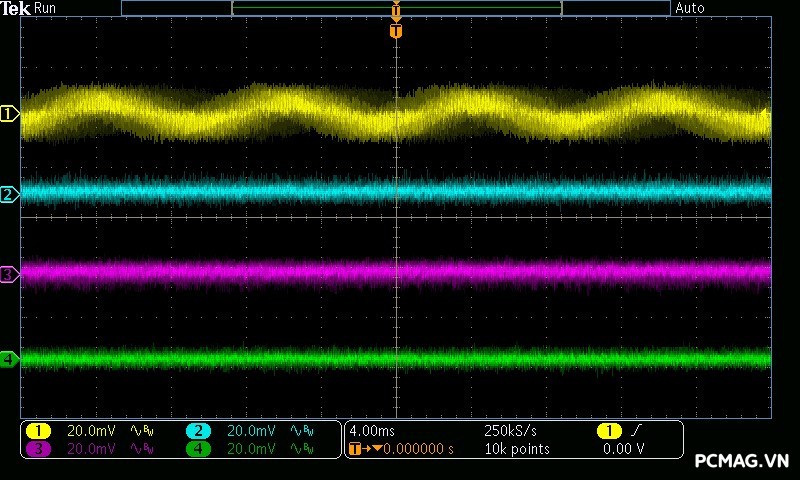Viewport: 800px width, 480px height.
Task: Click channel 1 bandwidth limit icon
Action: [140, 431]
